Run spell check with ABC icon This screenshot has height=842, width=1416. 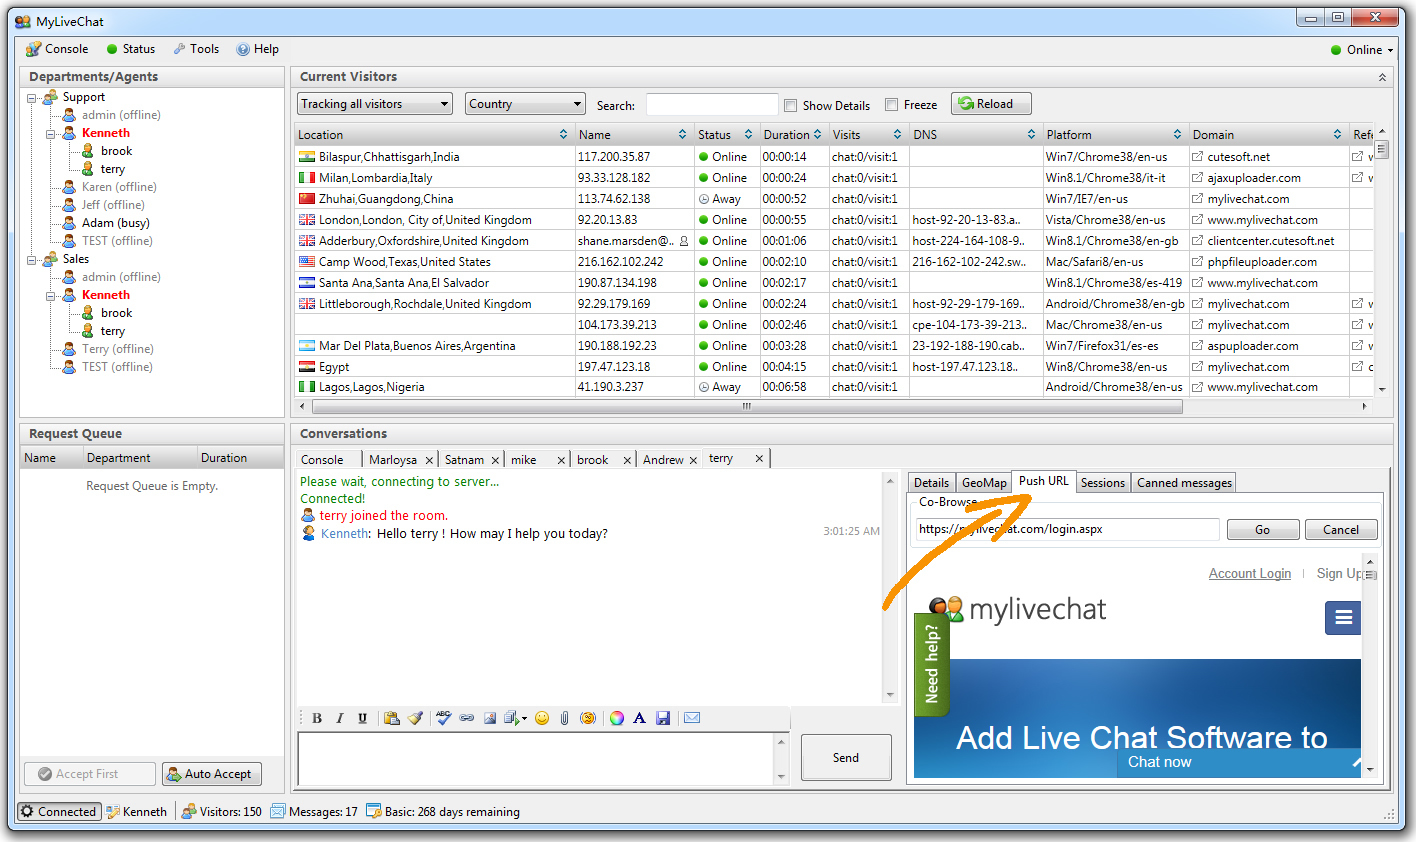444,718
